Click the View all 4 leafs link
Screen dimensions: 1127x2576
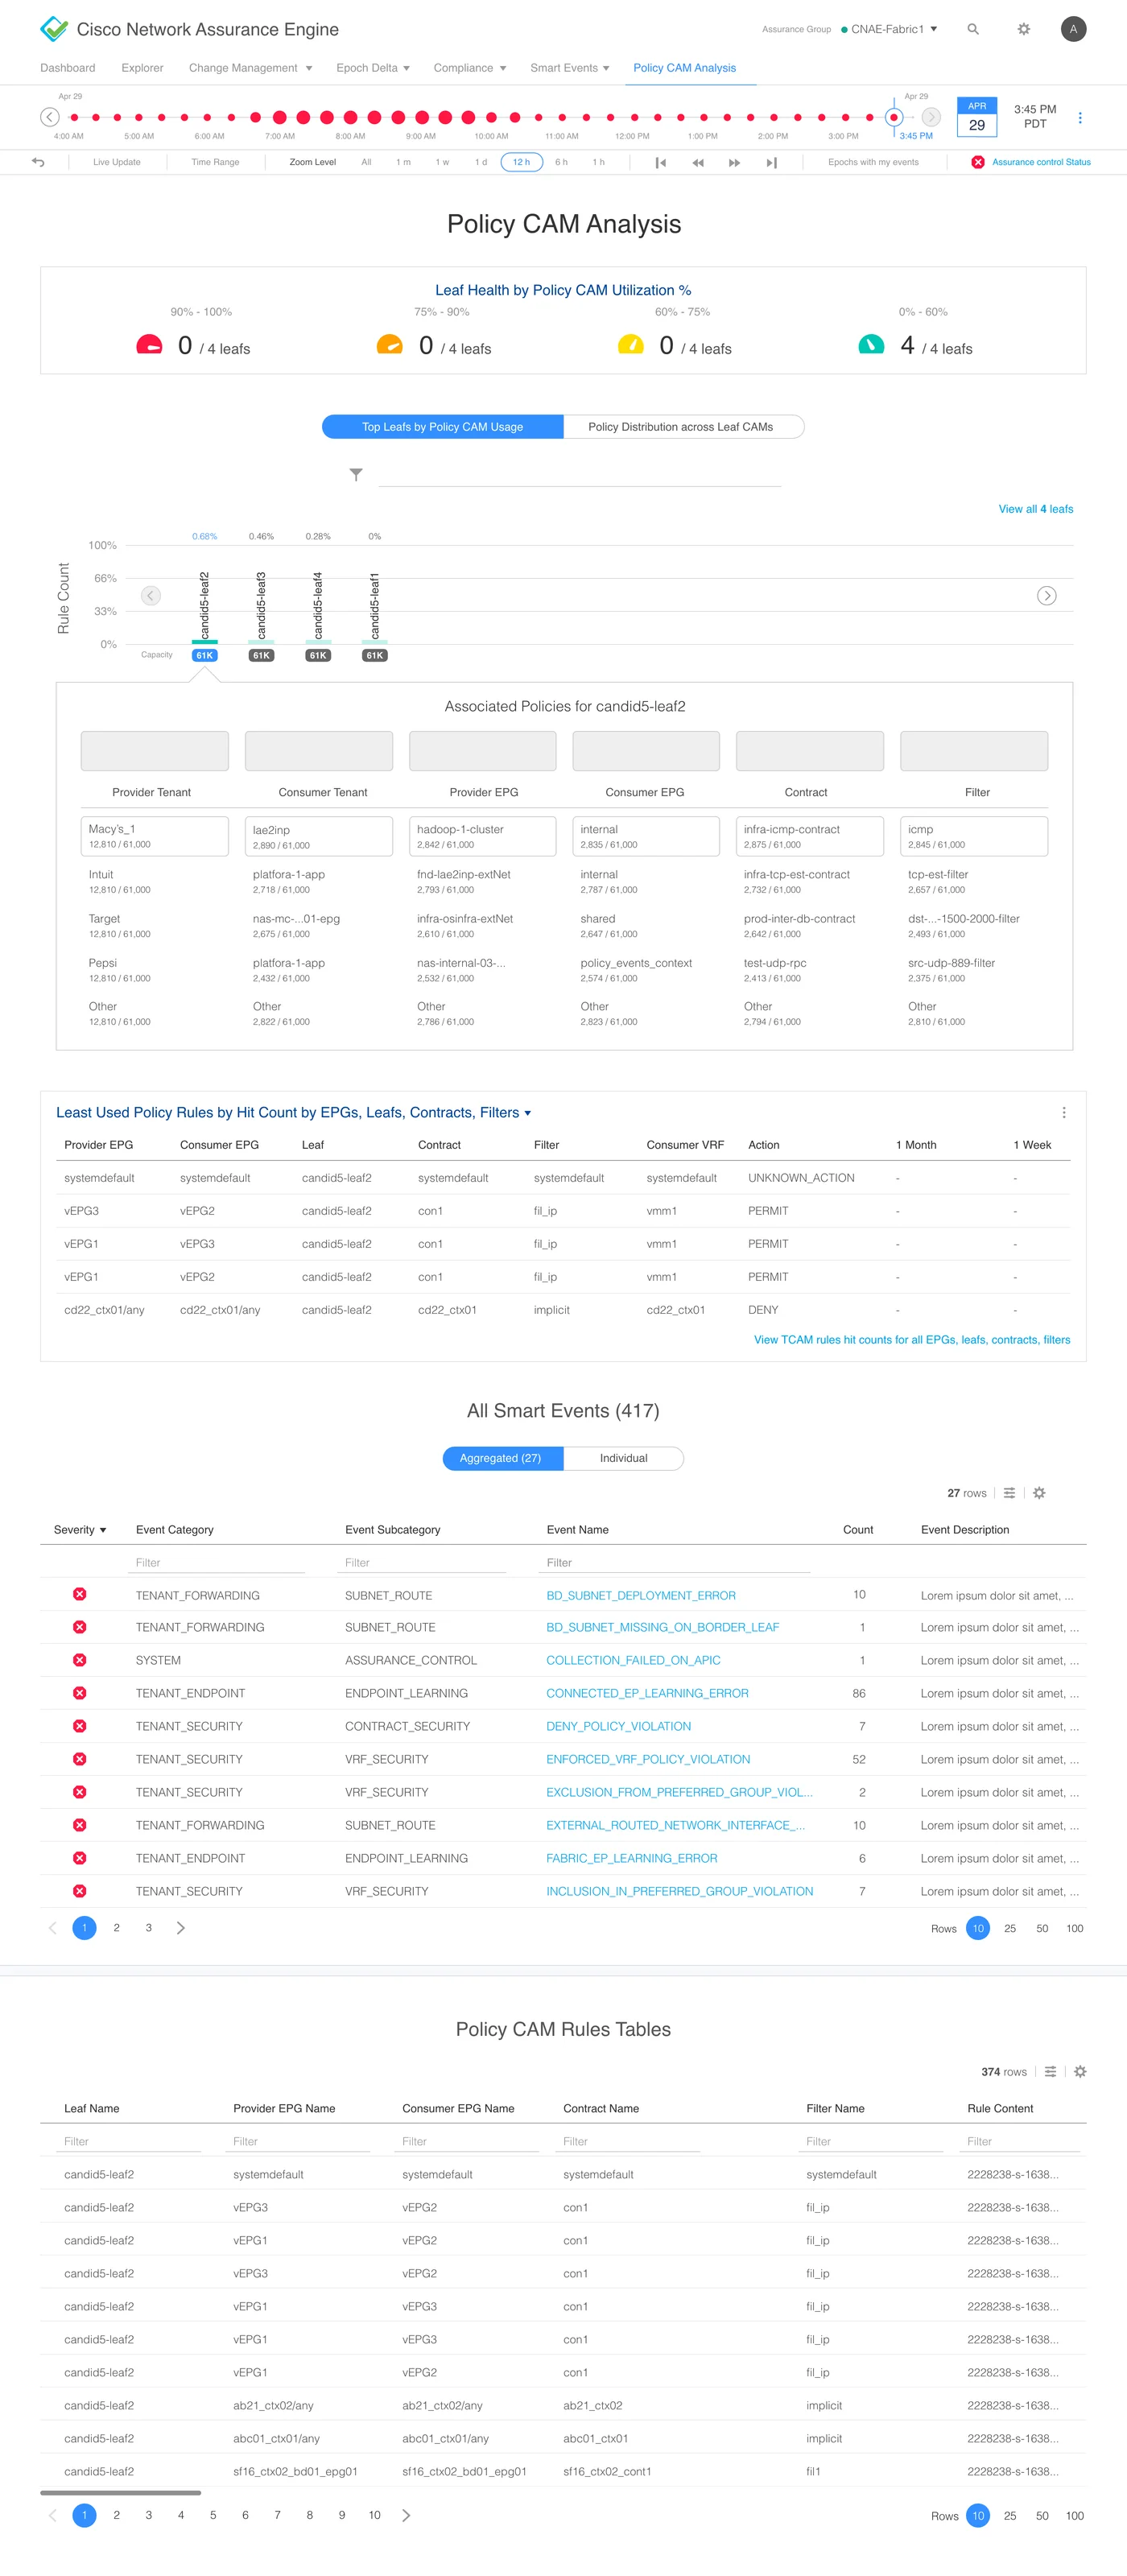(x=1035, y=509)
